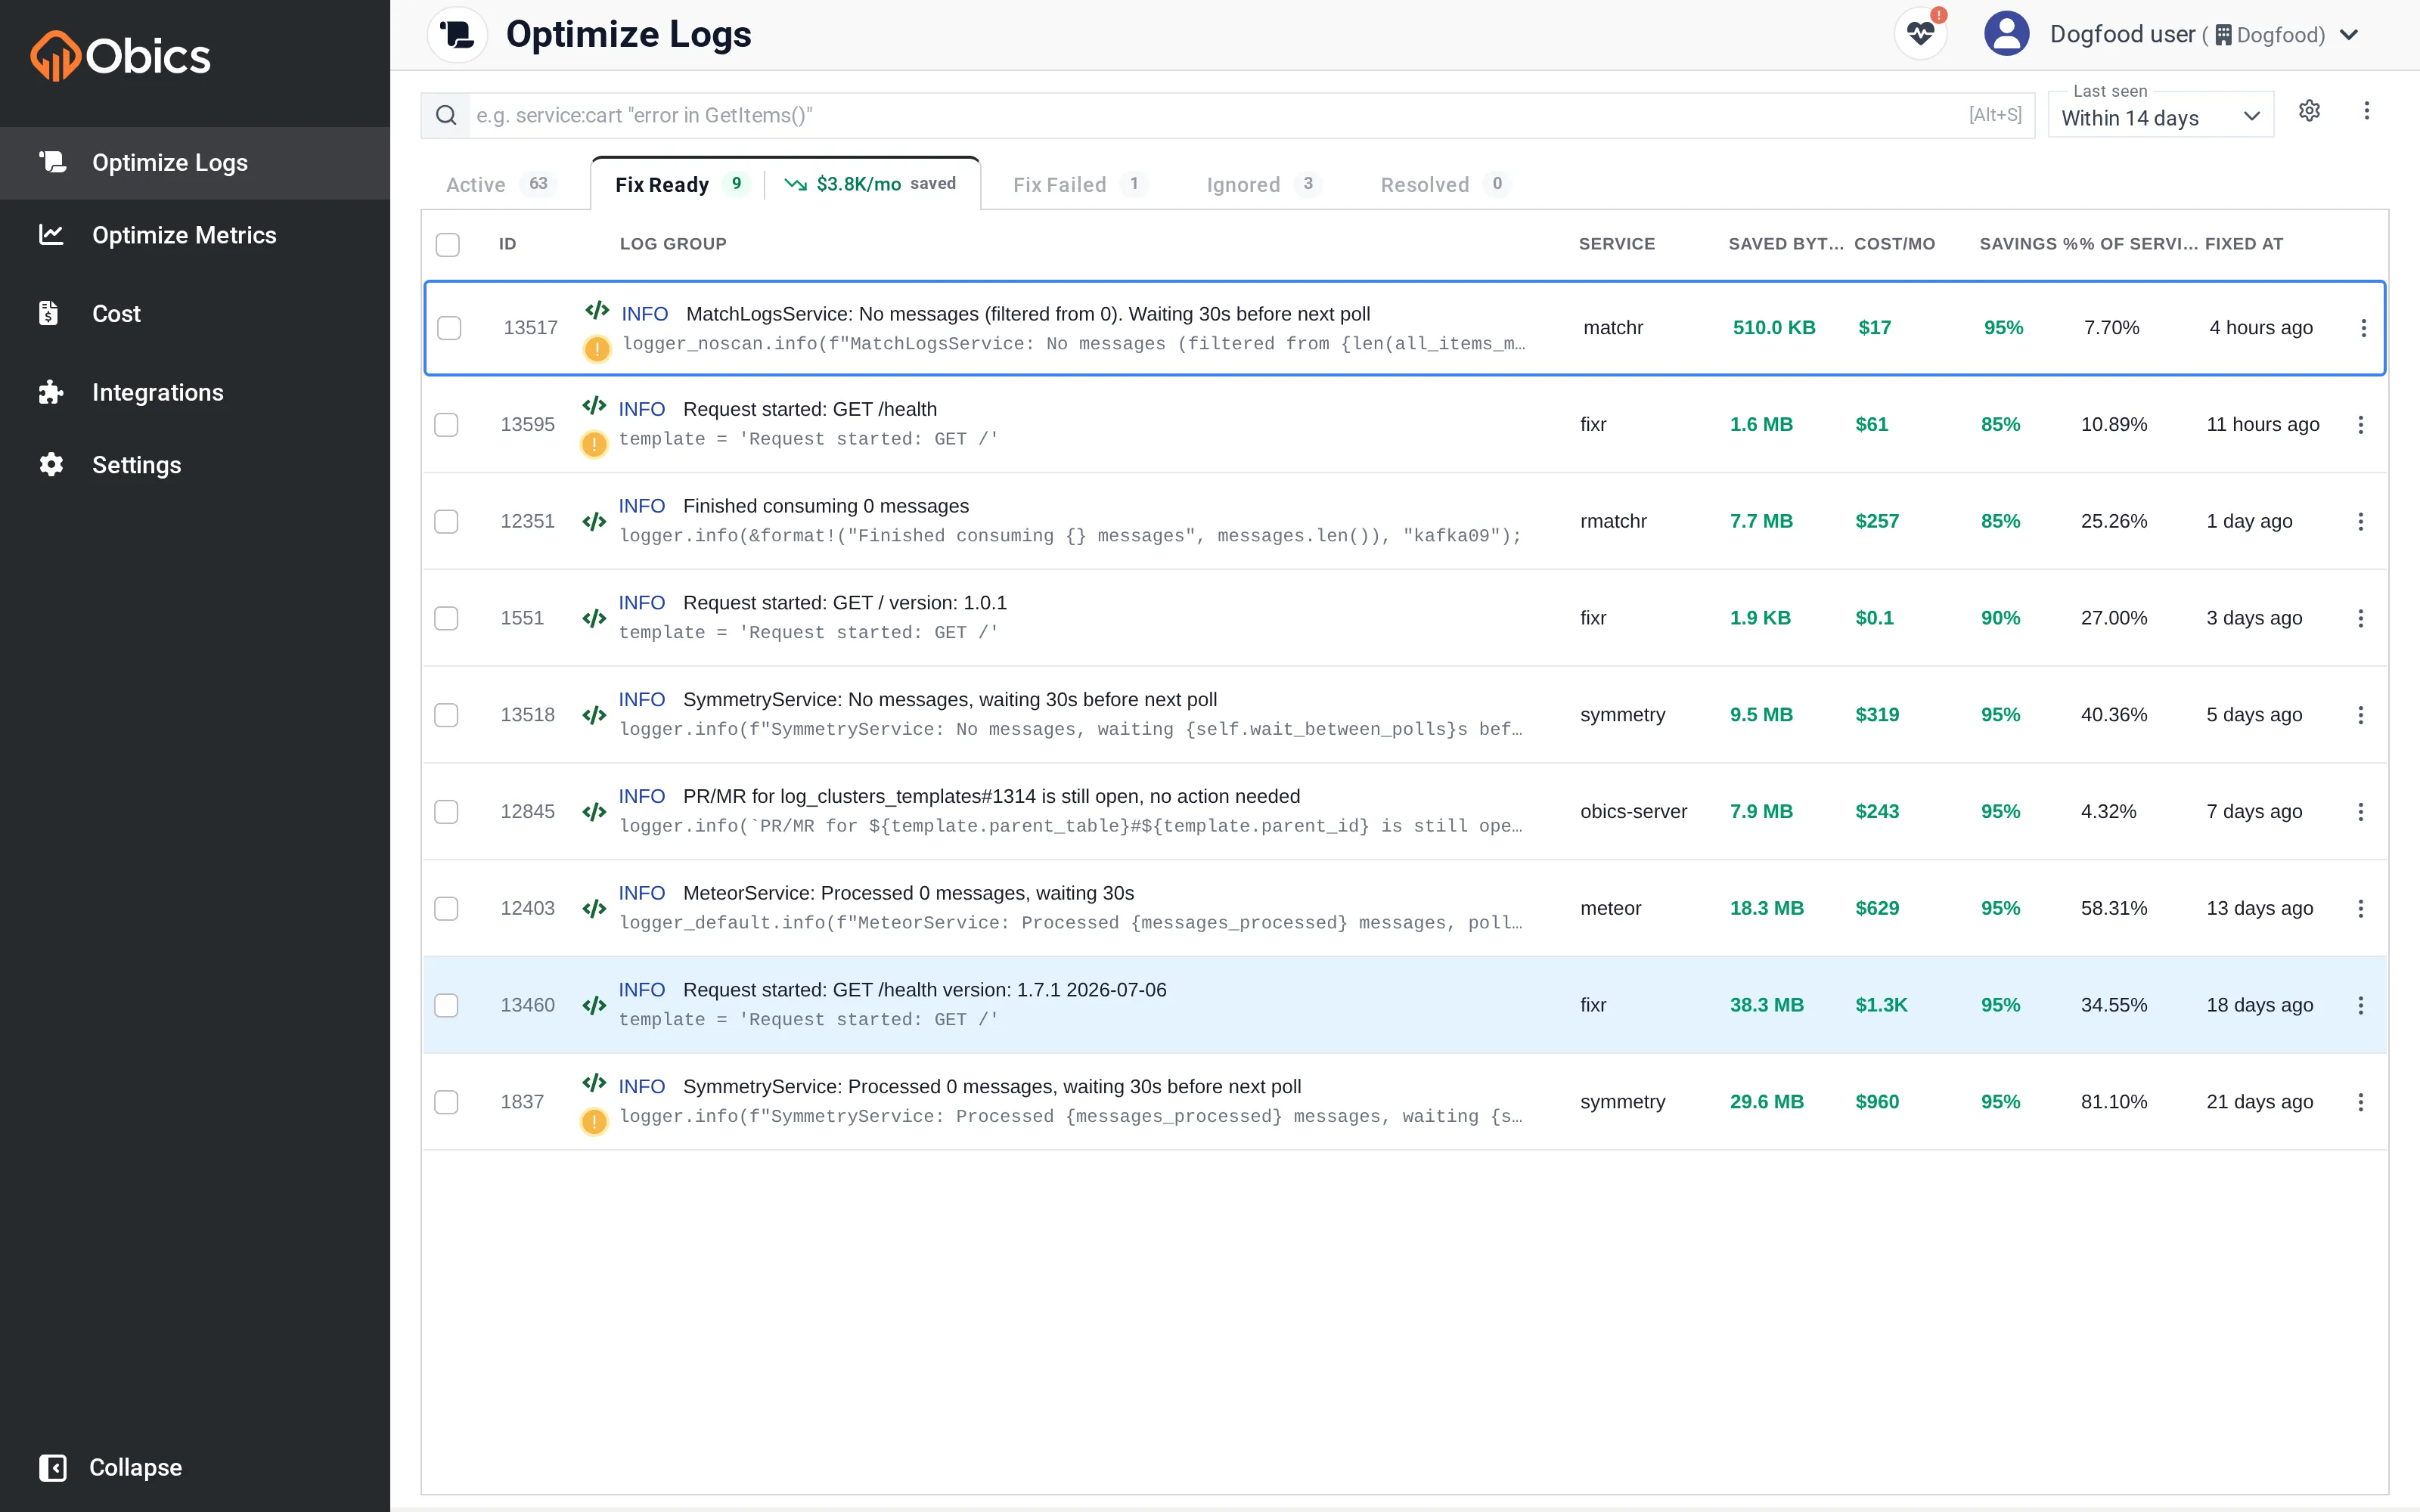Check the box for log 12845
Screen dimensions: 2420x1512
coord(446,812)
